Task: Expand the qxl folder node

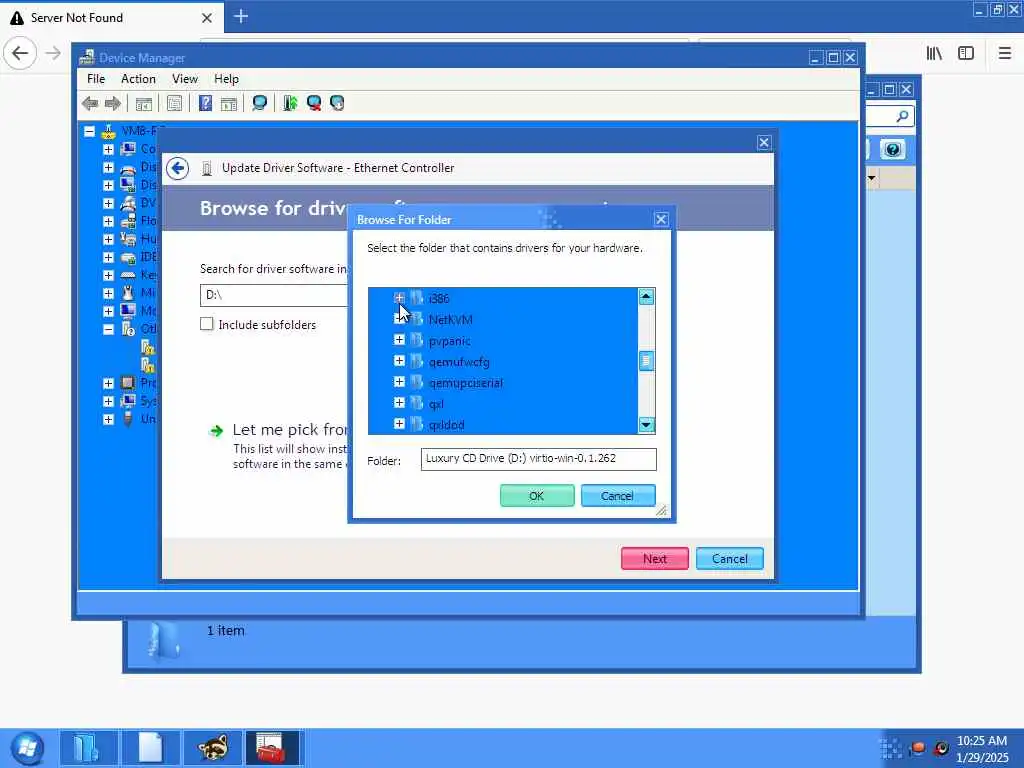Action: 399,403
